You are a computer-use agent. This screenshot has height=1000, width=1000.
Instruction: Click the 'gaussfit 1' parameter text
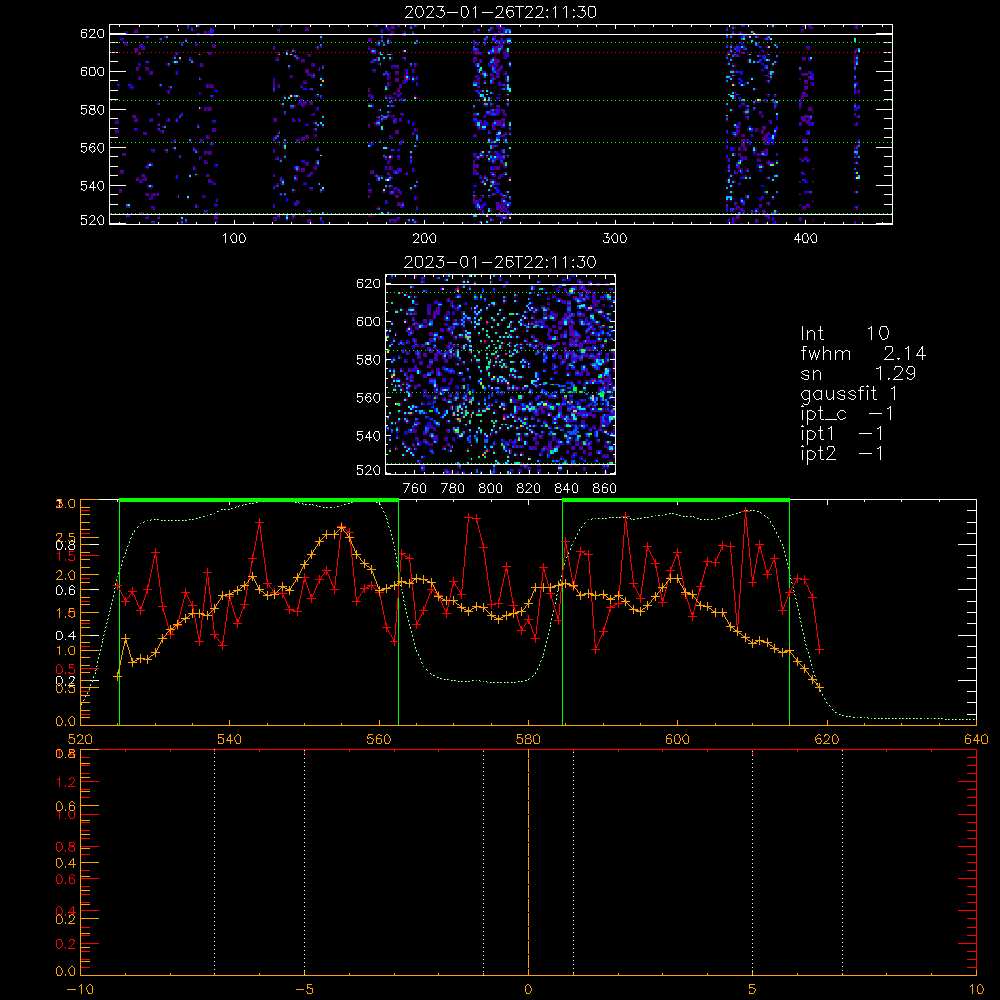[849, 393]
